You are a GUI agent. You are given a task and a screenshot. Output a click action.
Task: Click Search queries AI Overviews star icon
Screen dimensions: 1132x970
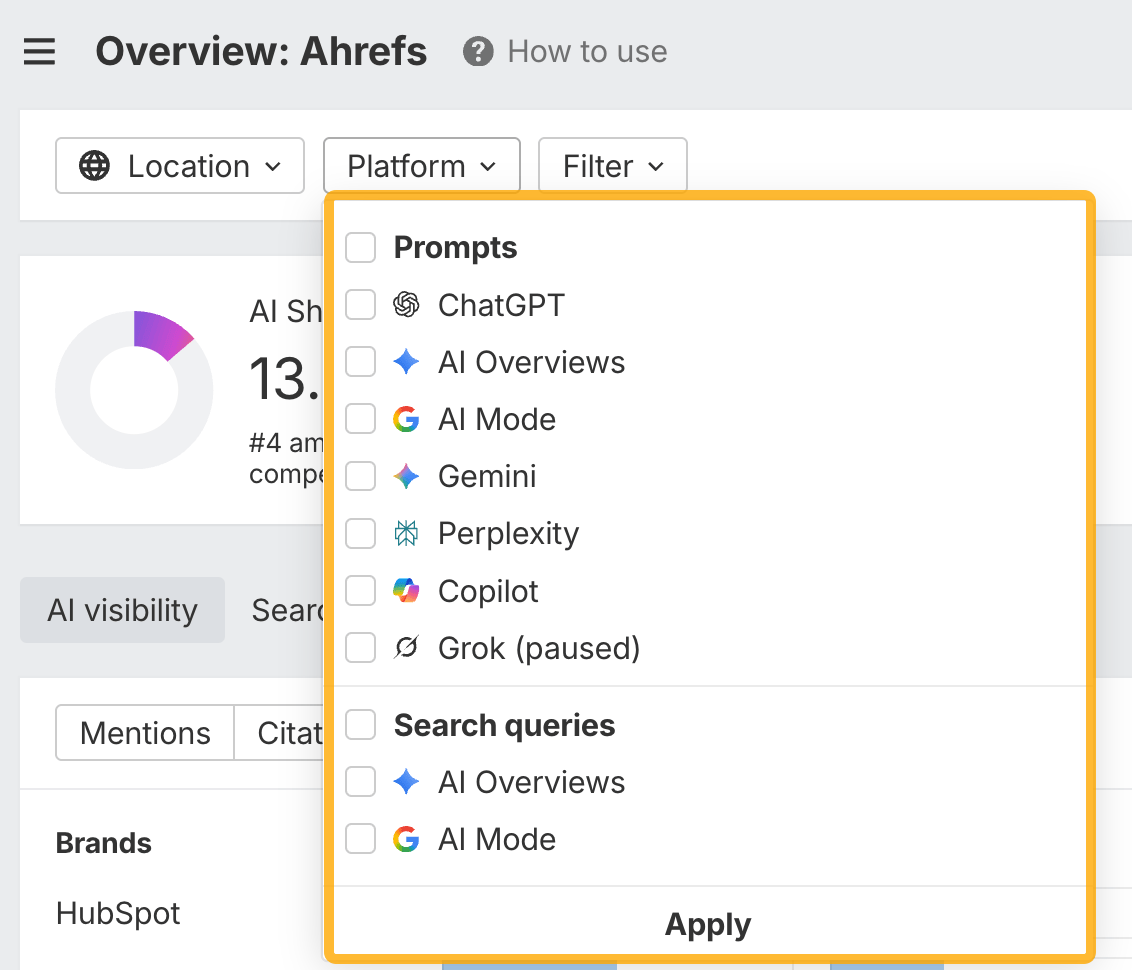[x=406, y=782]
